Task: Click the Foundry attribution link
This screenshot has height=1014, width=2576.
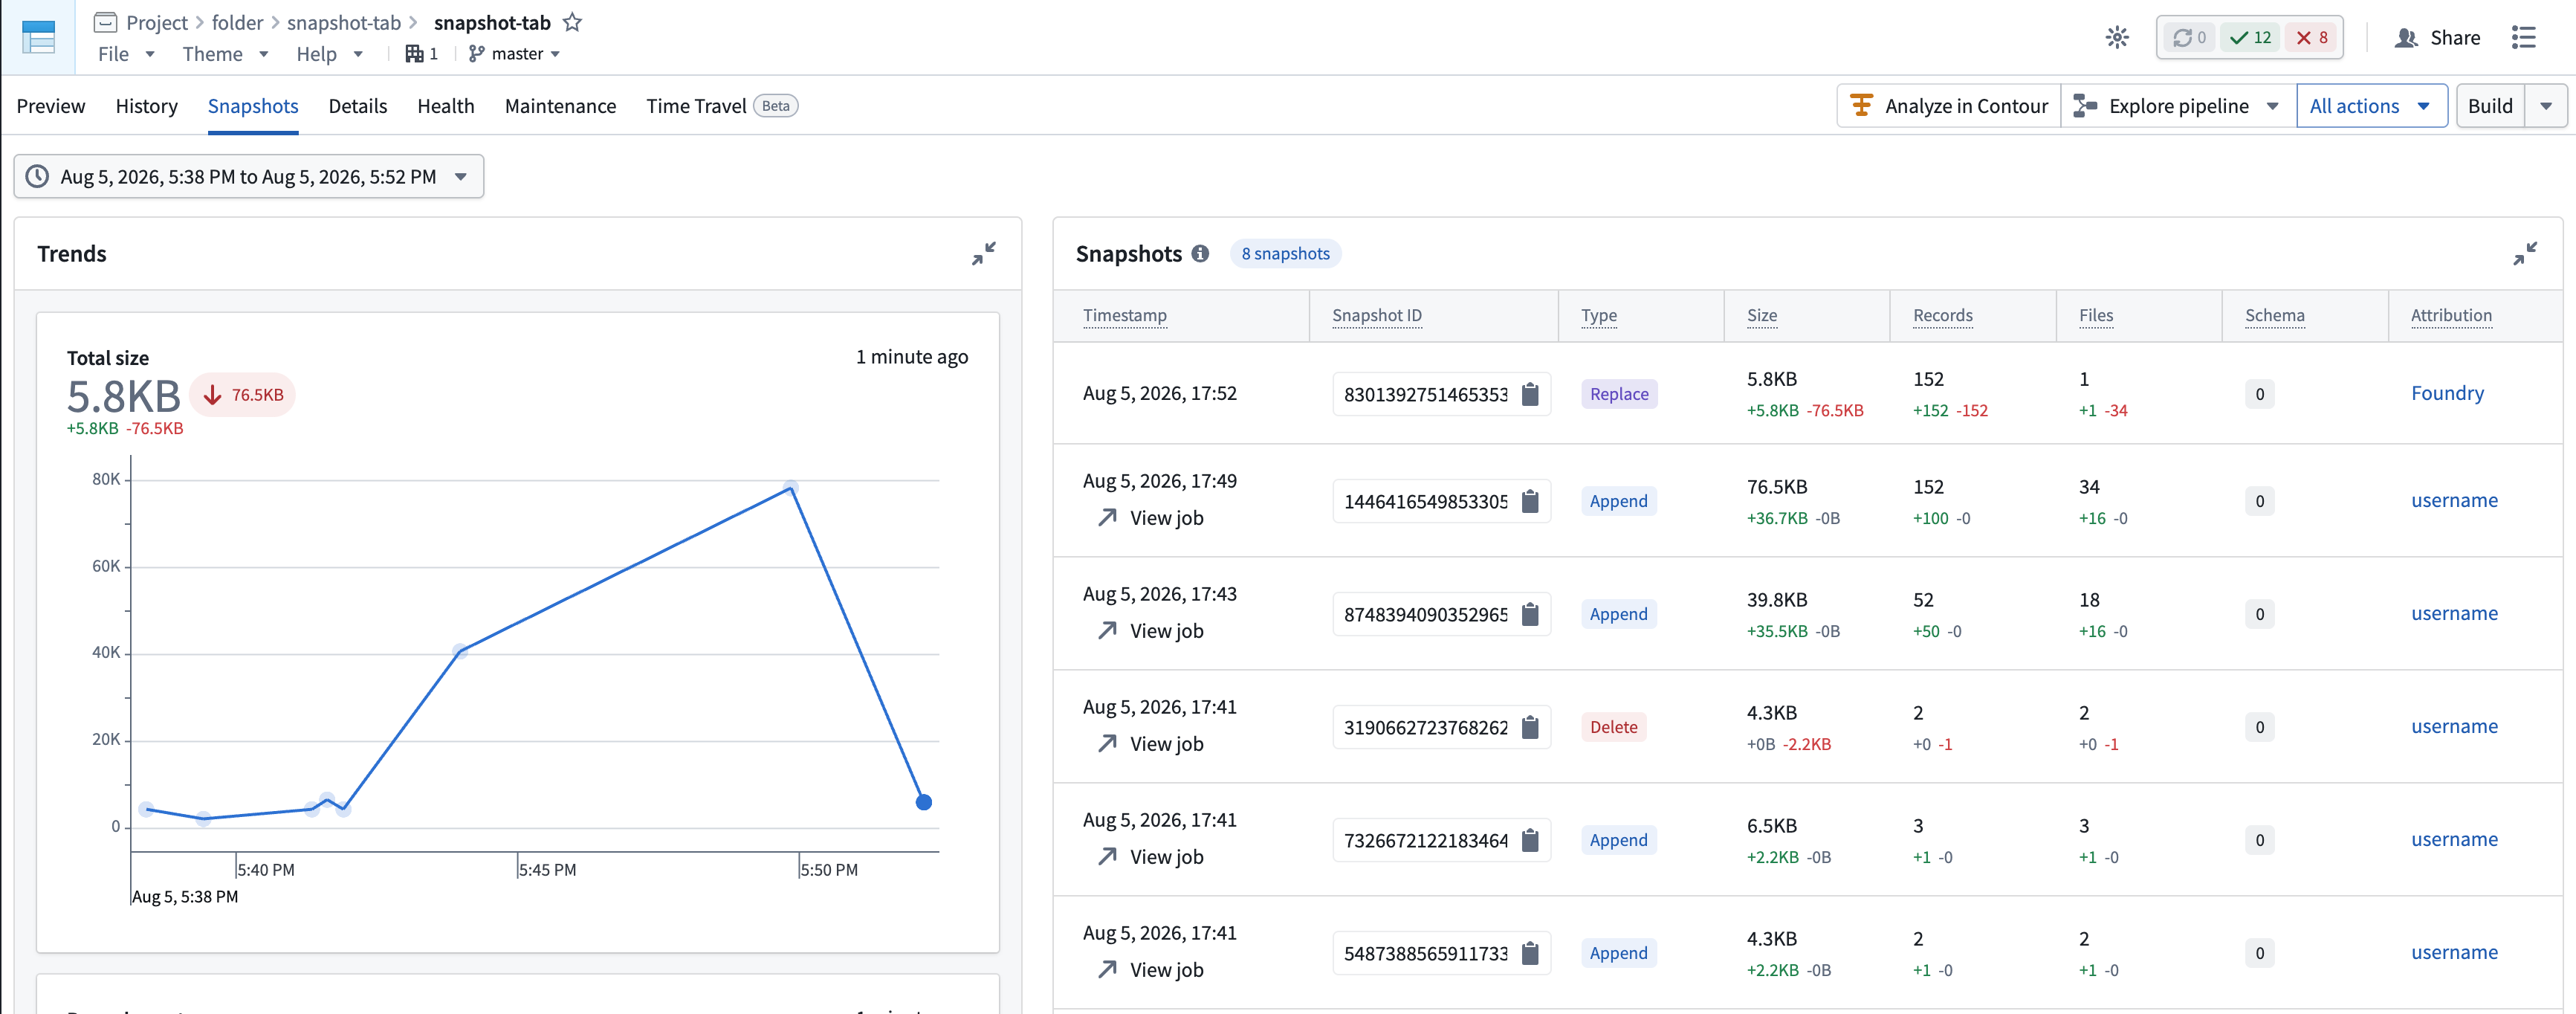Action: (x=2447, y=393)
